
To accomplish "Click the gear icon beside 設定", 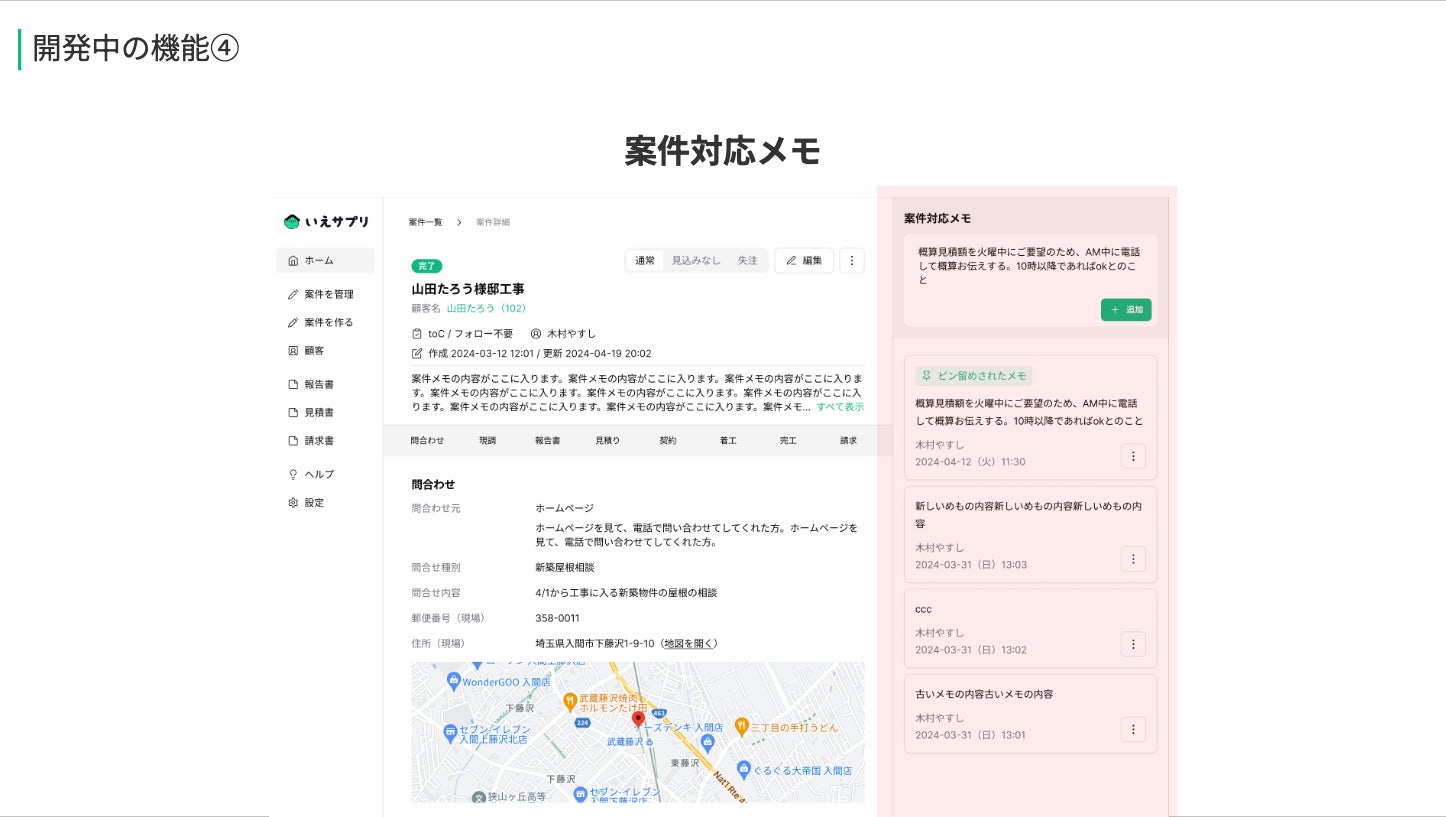I will 293,503.
